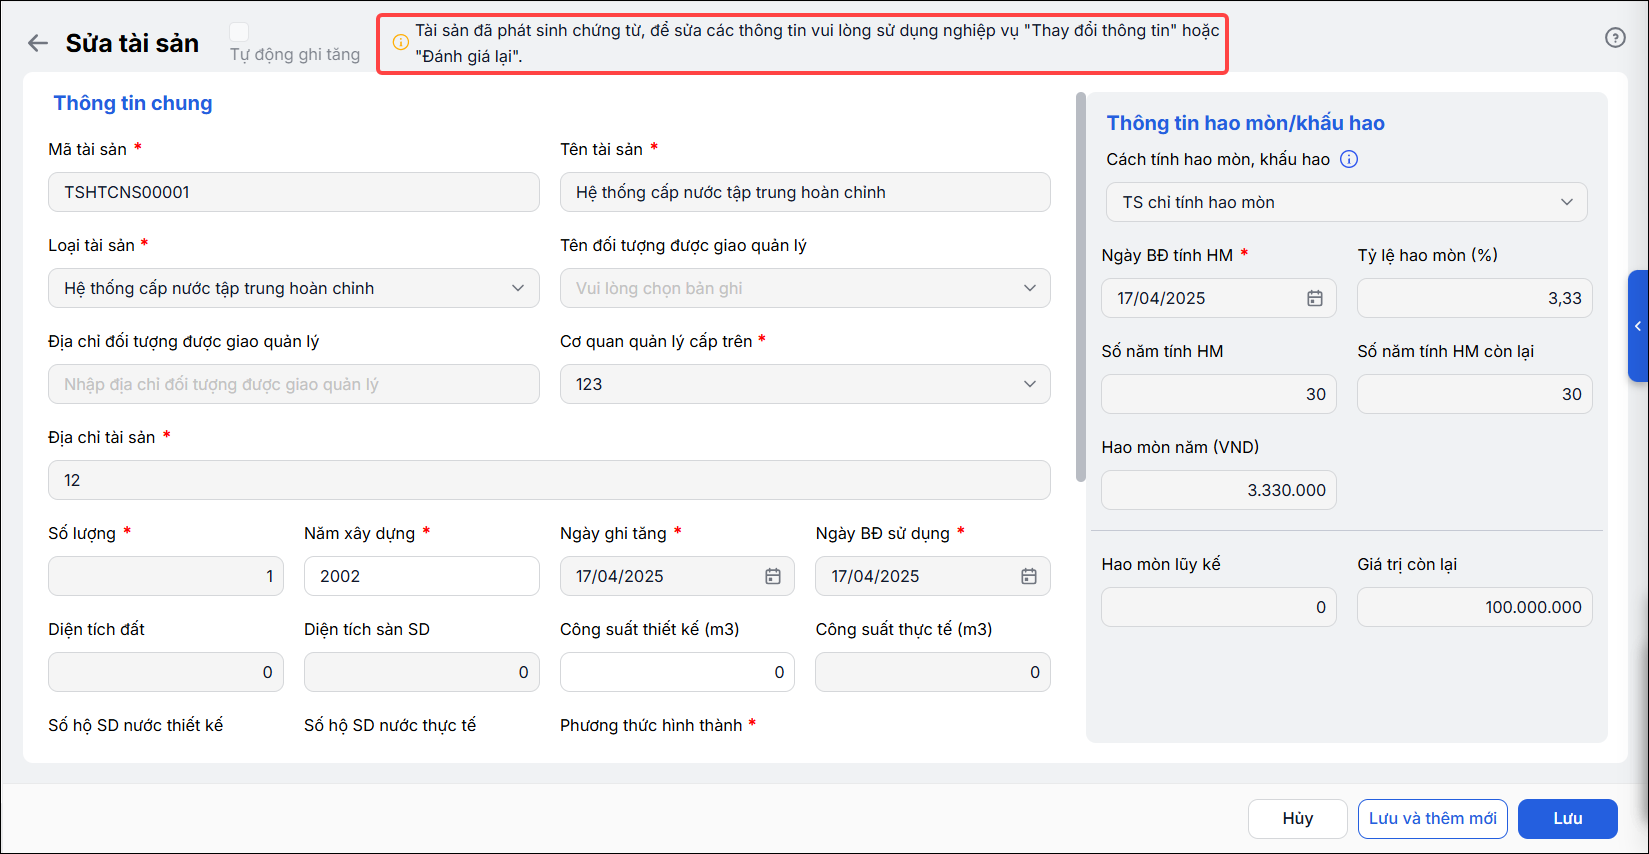Click the blue Lưu button
Screen dimensions: 1649x854
(x=1568, y=819)
